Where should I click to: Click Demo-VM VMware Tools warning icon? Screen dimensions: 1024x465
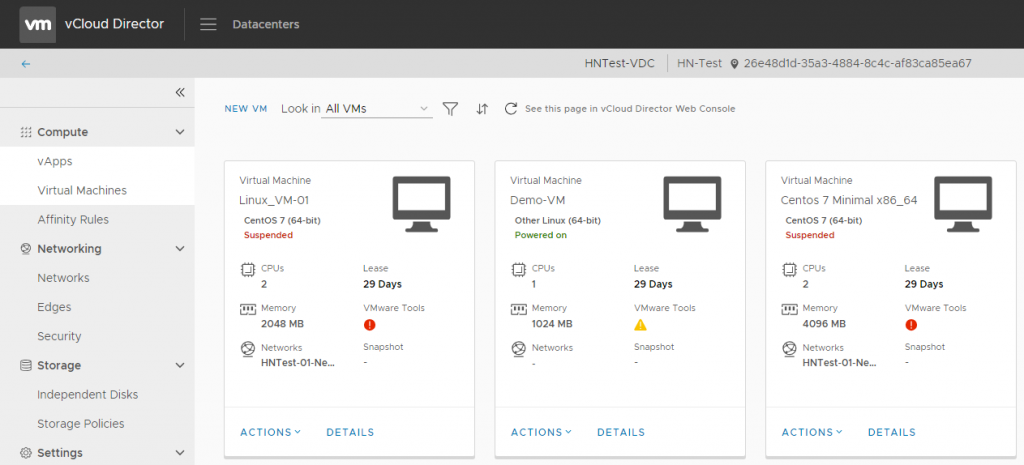tap(640, 325)
